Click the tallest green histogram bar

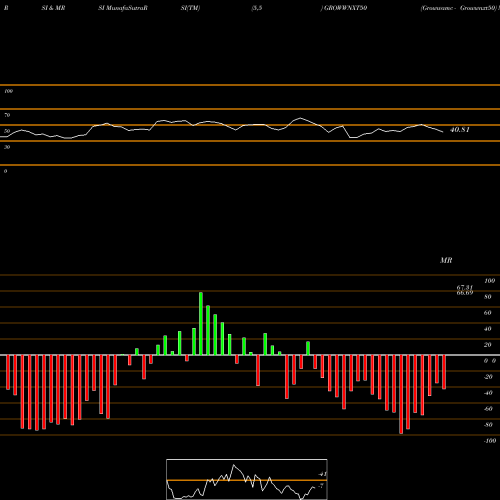point(201,323)
